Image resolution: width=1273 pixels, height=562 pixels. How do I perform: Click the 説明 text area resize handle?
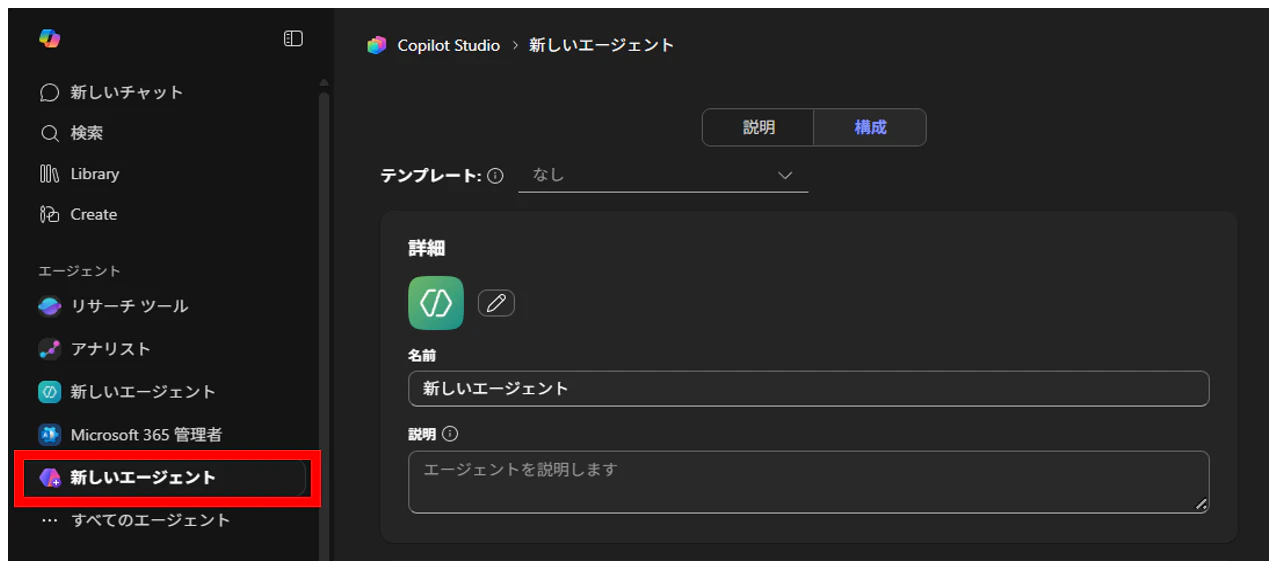pyautogui.click(x=1201, y=505)
